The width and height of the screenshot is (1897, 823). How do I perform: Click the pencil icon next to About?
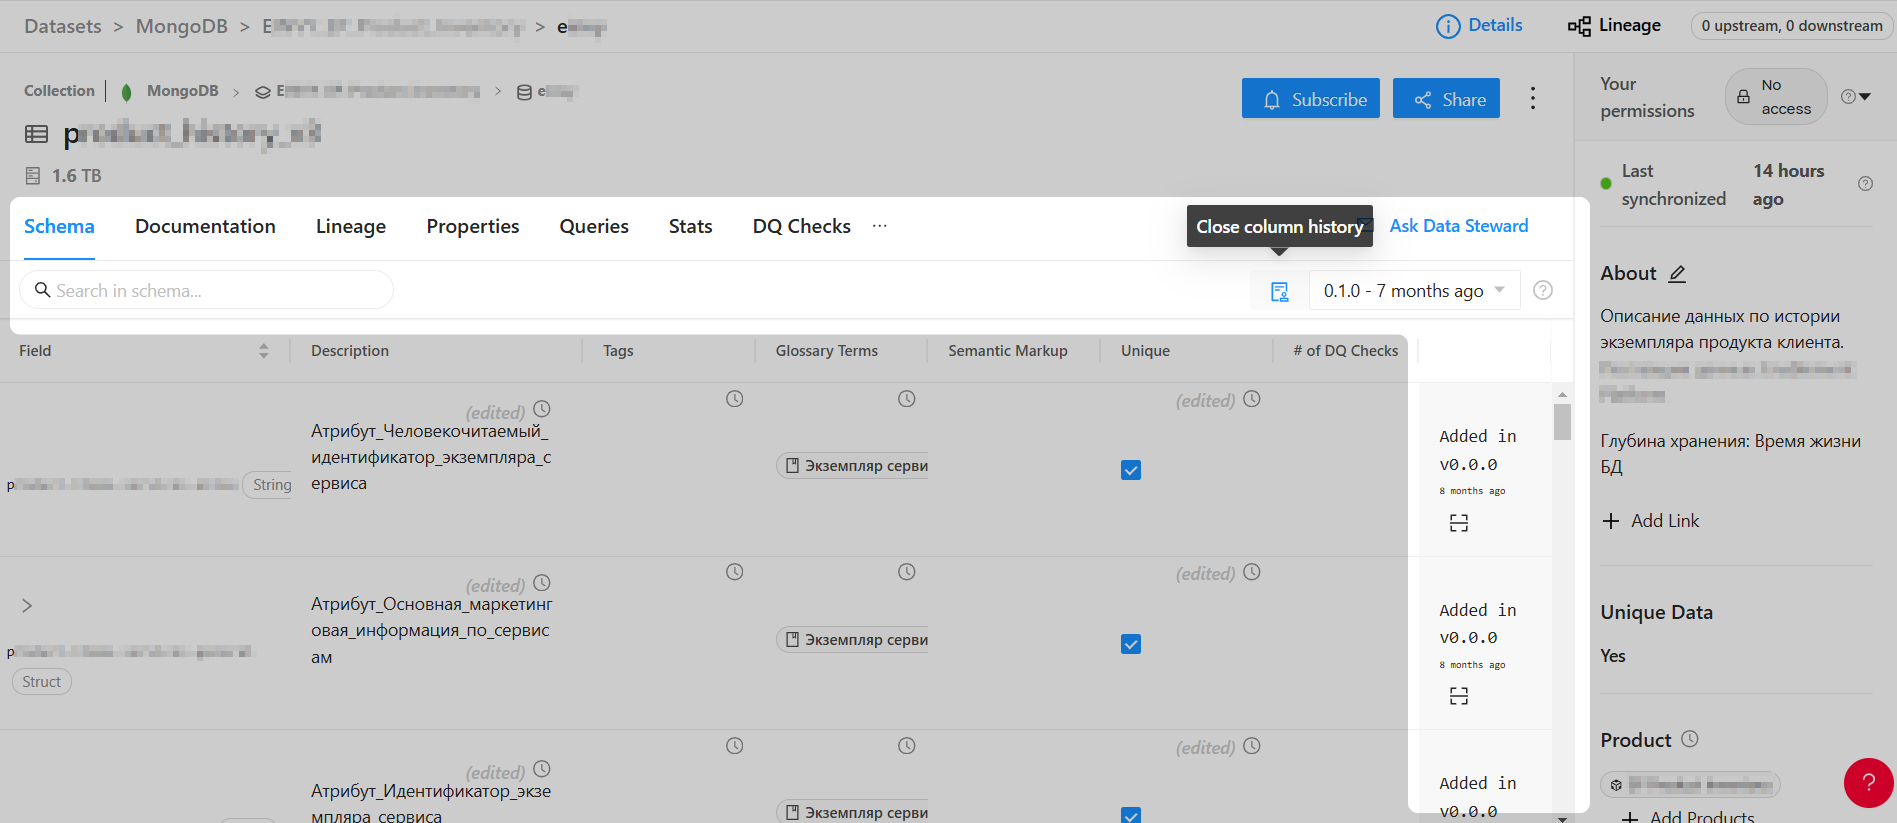coord(1677,274)
